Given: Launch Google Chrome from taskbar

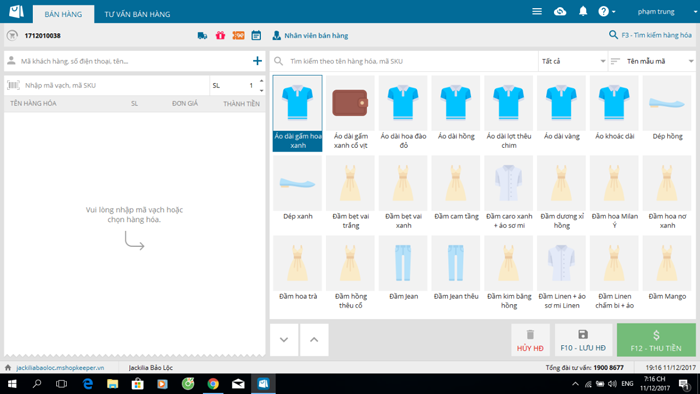Looking at the screenshot, I should [x=213, y=384].
